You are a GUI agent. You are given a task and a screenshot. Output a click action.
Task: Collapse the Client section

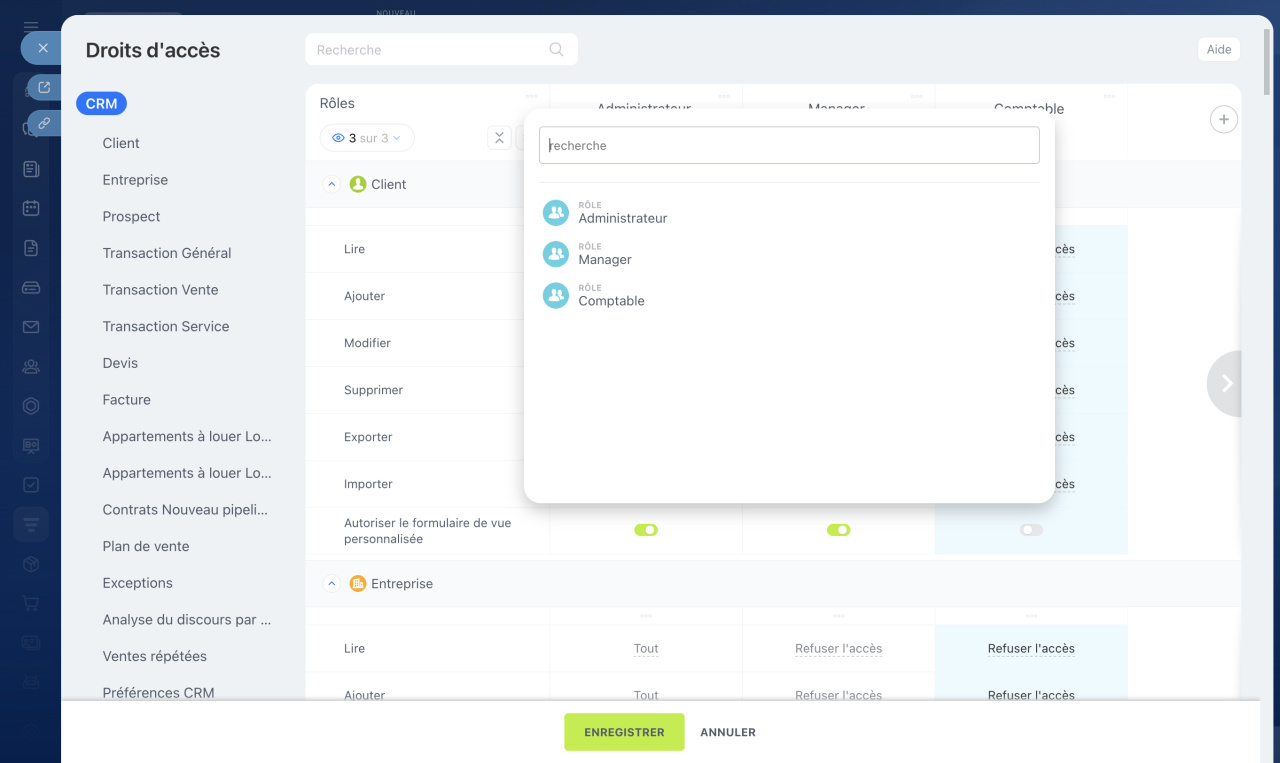pos(332,184)
